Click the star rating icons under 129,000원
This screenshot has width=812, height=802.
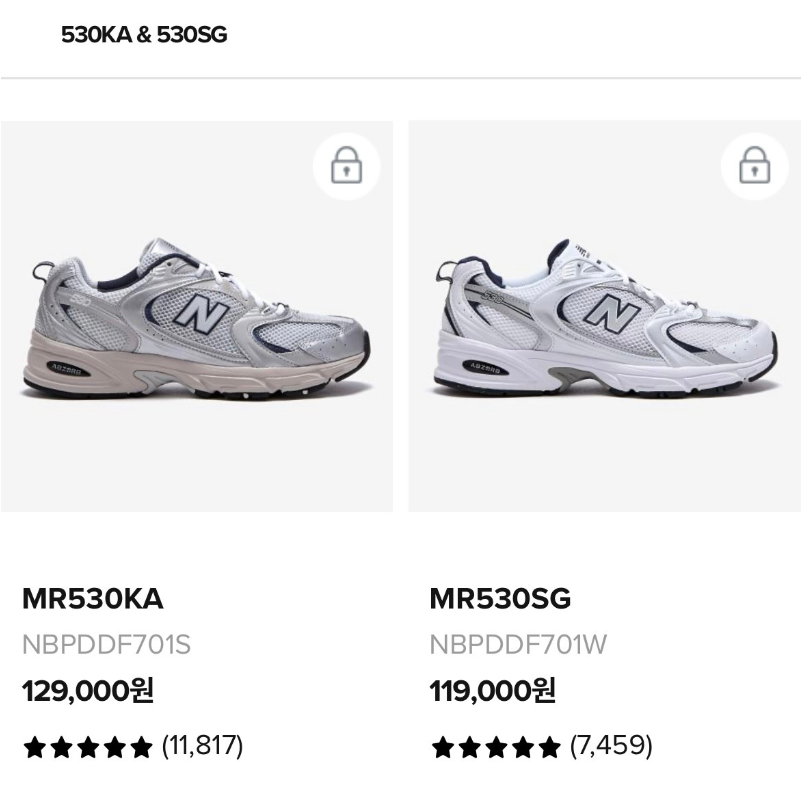[88, 747]
